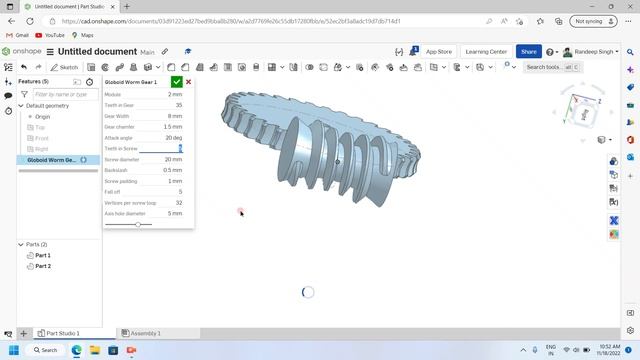640x360 pixels.
Task: Open the Help menu dropdown
Action: click(x=552, y=52)
